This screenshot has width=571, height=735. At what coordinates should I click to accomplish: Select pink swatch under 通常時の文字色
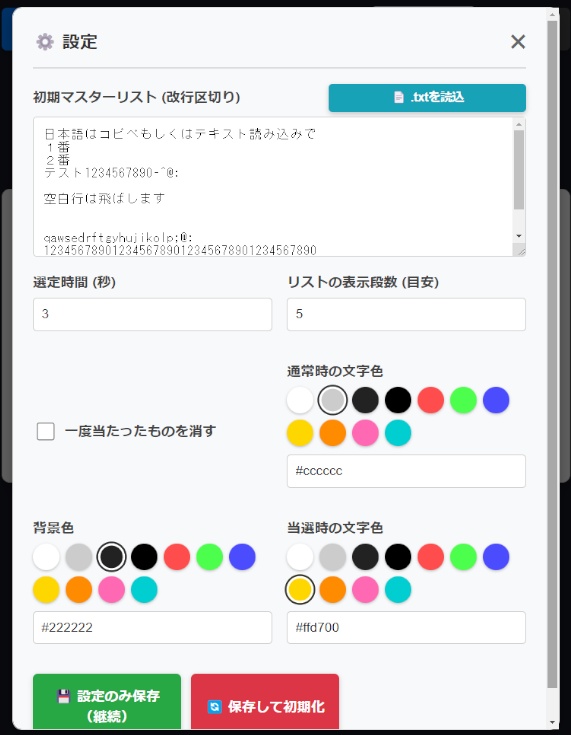tap(365, 433)
